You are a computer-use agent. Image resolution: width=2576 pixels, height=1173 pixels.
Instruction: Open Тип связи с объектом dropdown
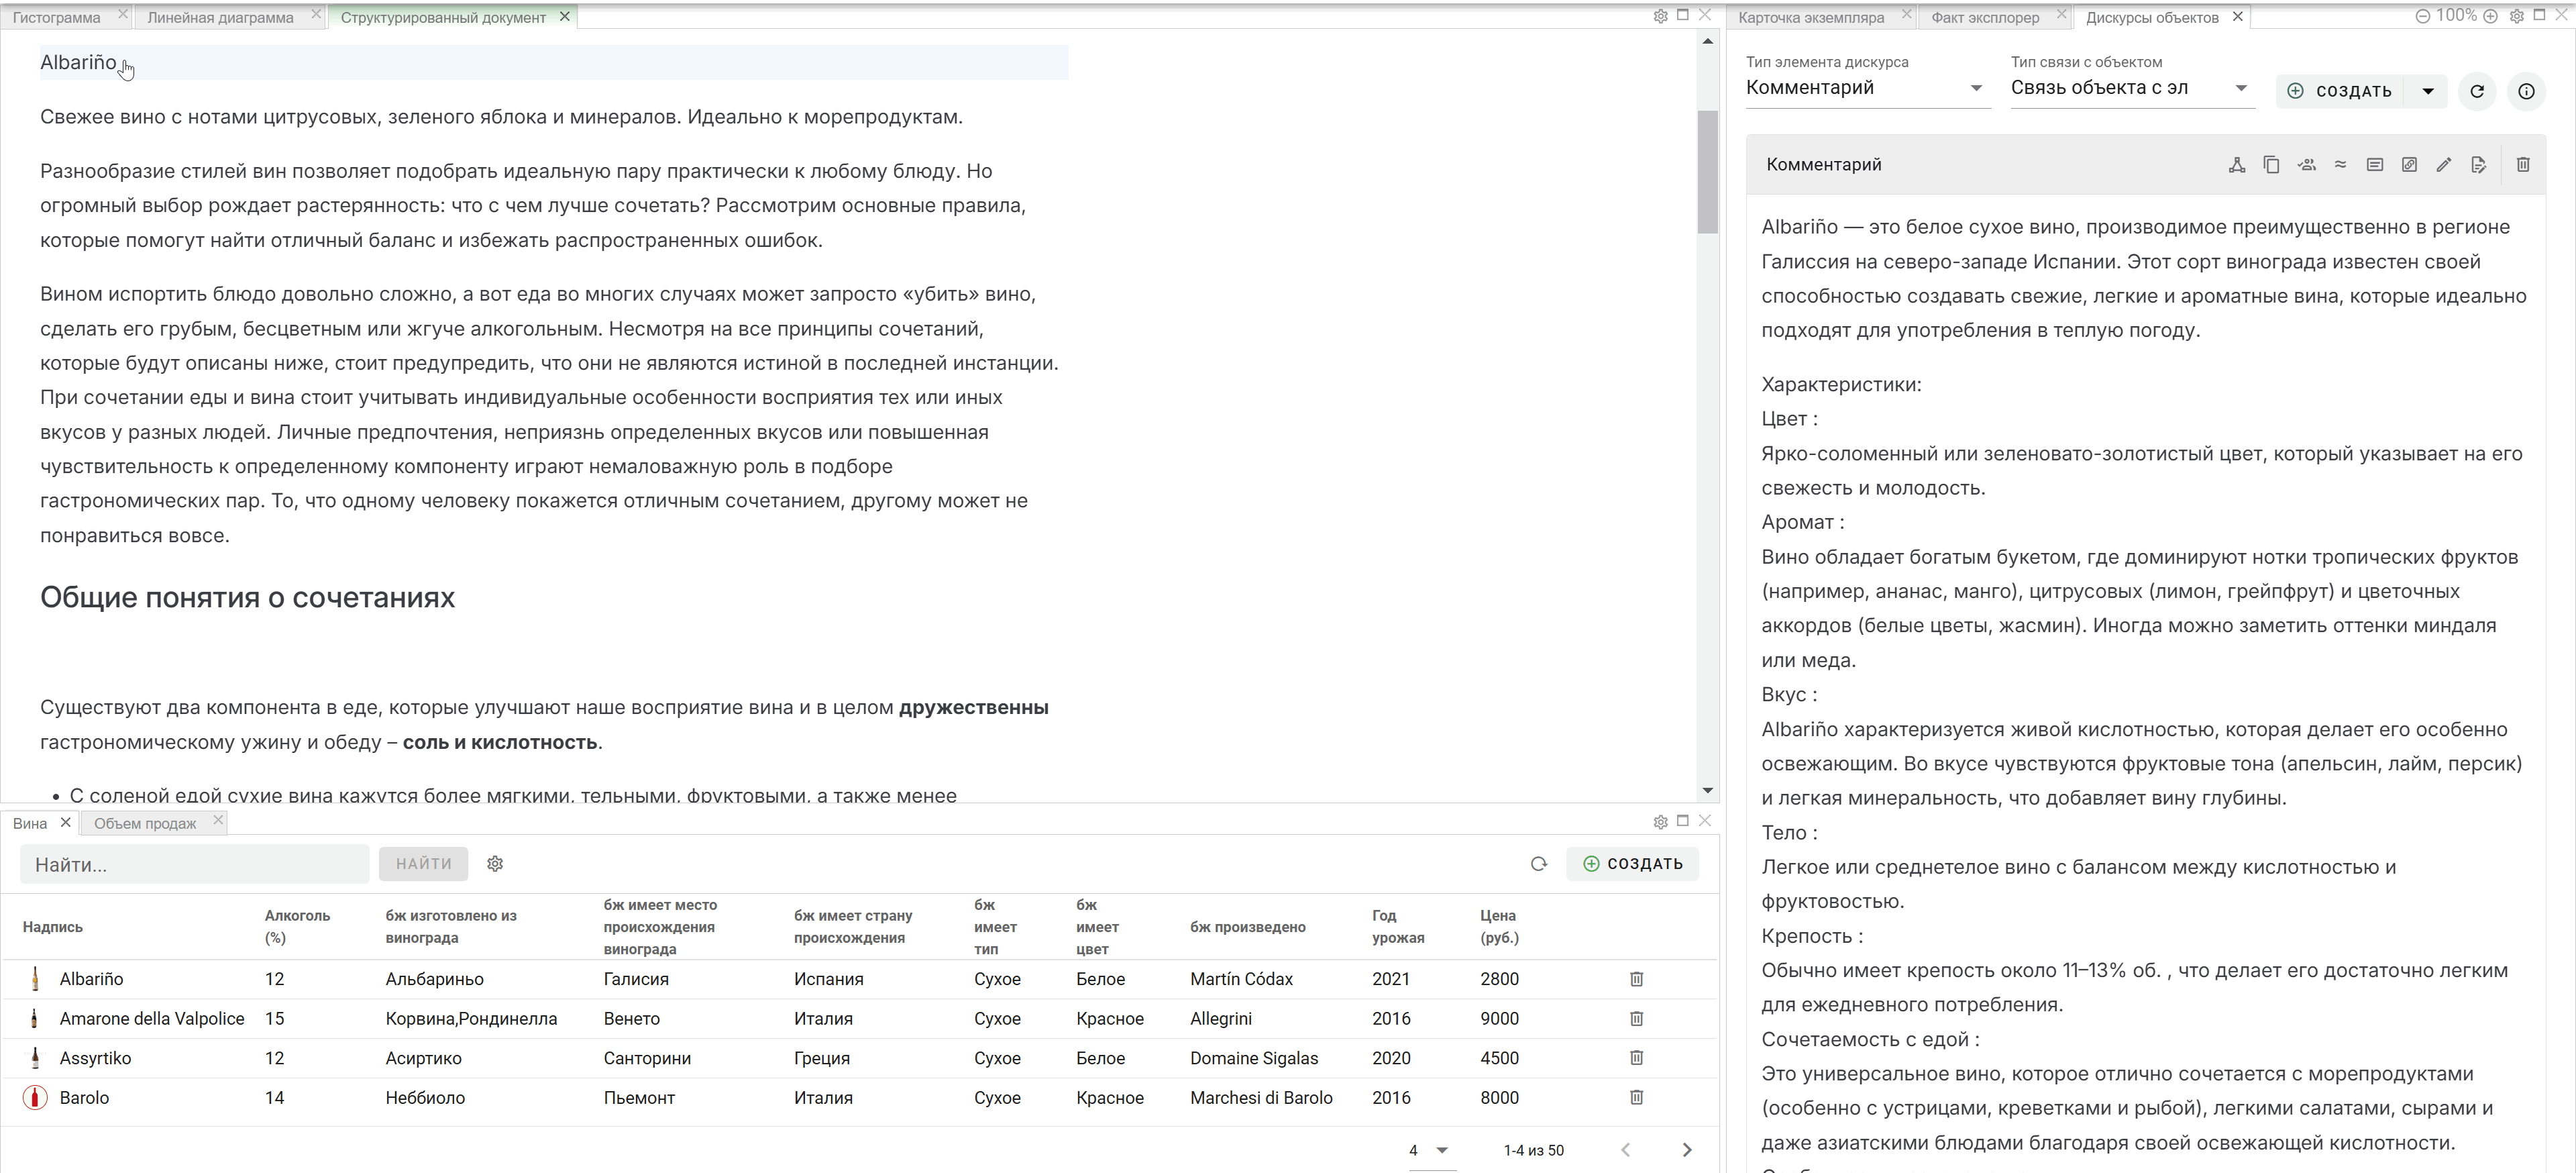tap(2131, 88)
